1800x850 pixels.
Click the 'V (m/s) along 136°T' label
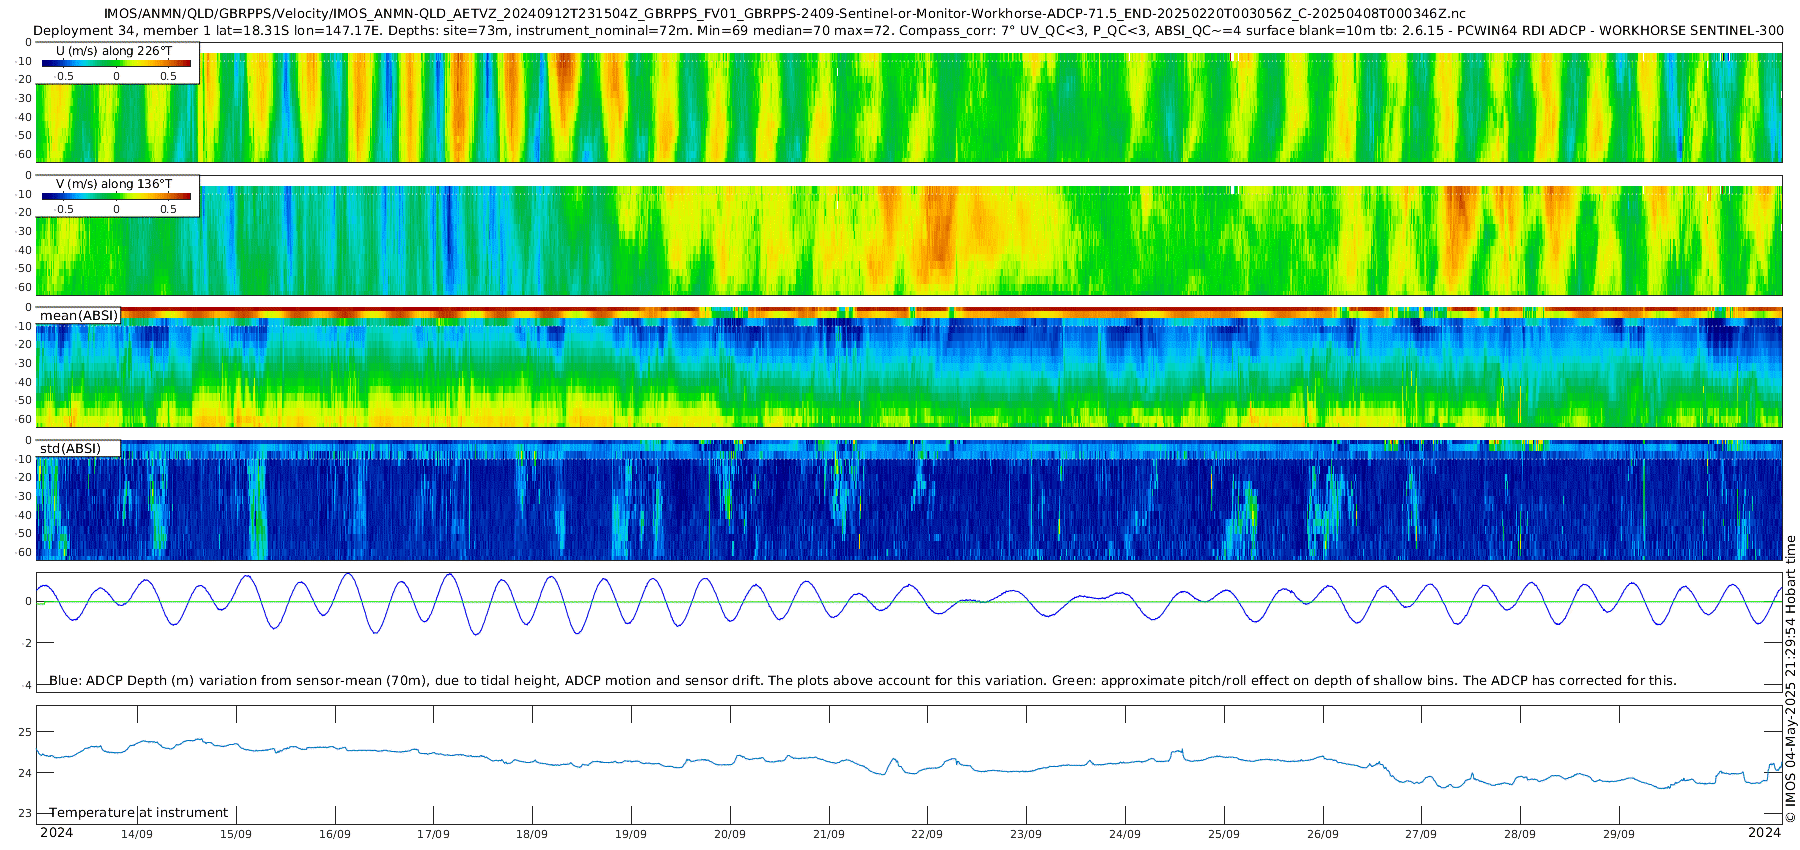[x=114, y=183]
